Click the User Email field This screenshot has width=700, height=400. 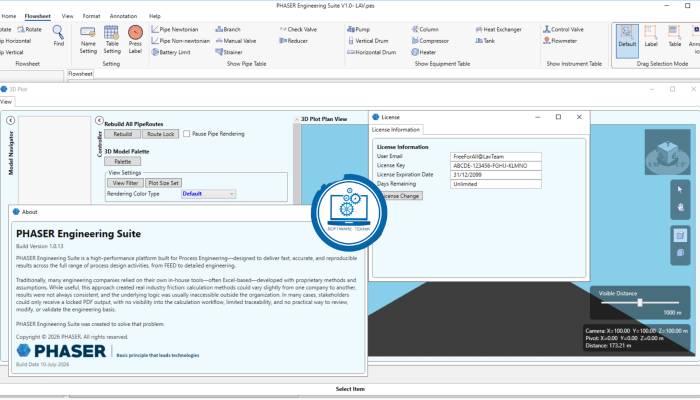pyautogui.click(x=496, y=157)
